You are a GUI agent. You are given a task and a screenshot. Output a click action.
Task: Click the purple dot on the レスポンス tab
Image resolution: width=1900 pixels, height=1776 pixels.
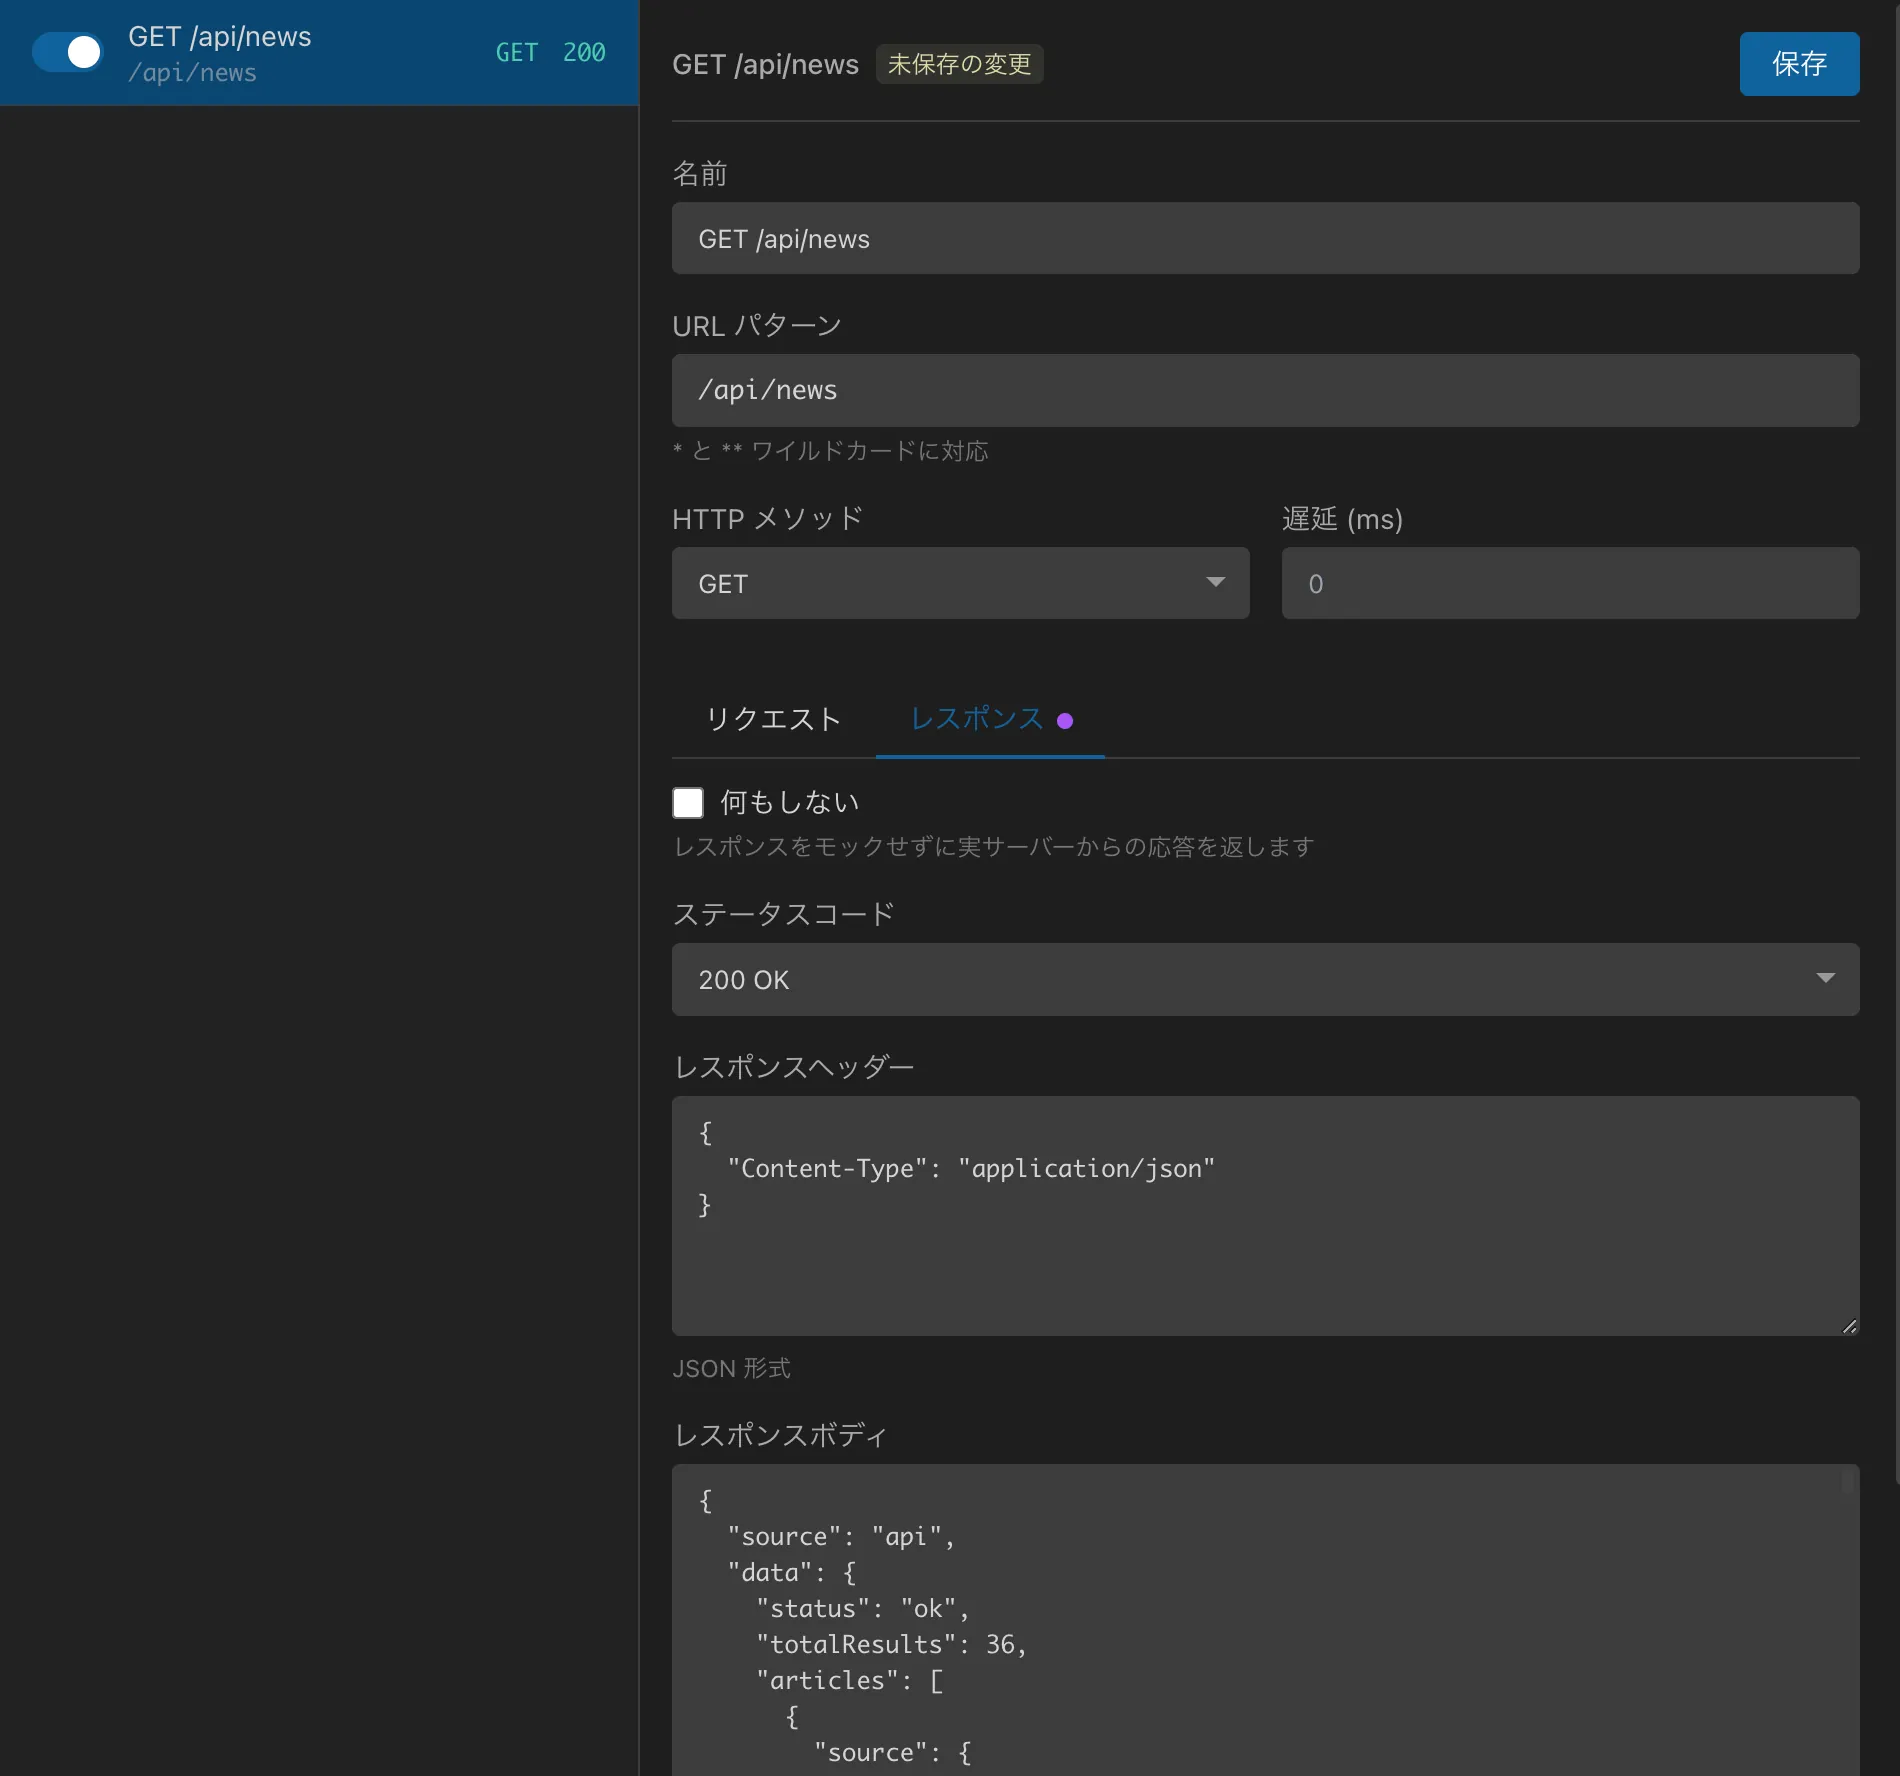[x=1065, y=721]
